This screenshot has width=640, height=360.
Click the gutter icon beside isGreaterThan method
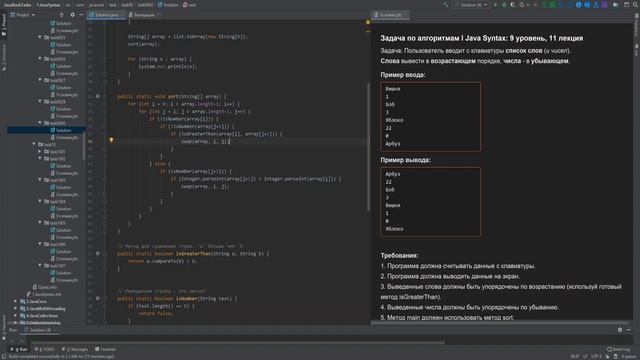pos(98,253)
